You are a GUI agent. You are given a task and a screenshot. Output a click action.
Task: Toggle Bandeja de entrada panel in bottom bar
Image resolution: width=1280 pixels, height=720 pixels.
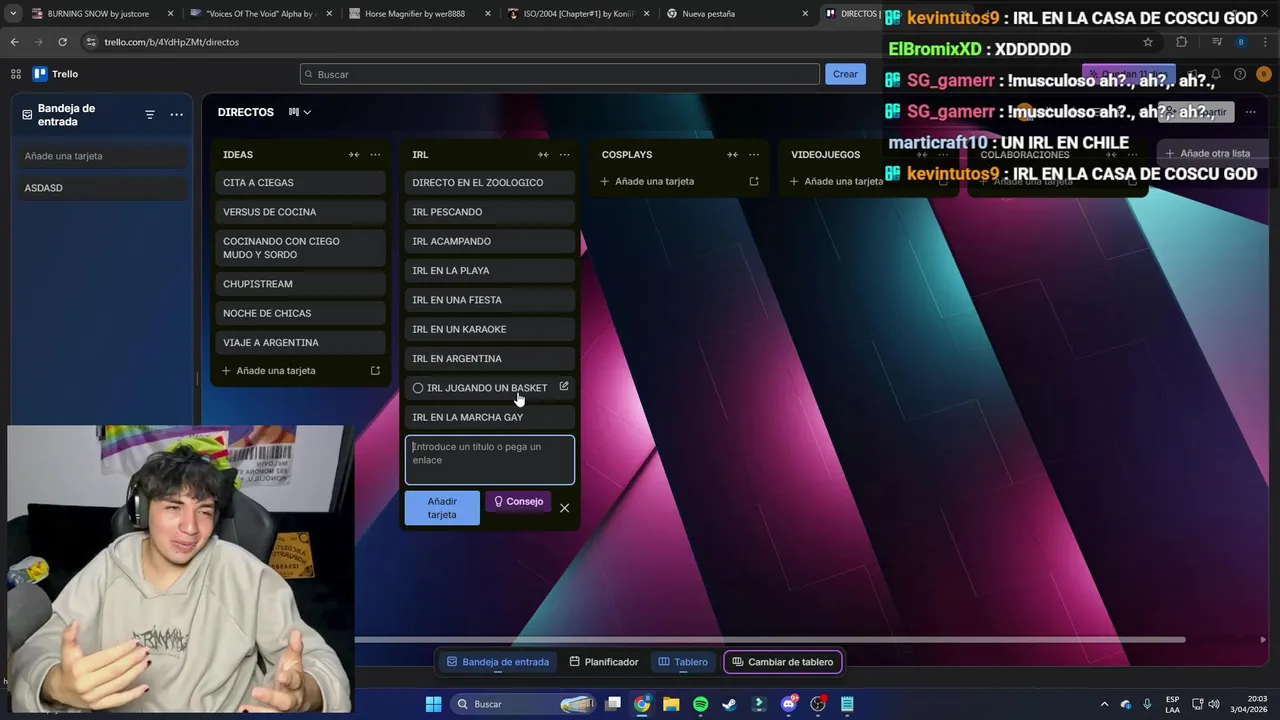(498, 662)
